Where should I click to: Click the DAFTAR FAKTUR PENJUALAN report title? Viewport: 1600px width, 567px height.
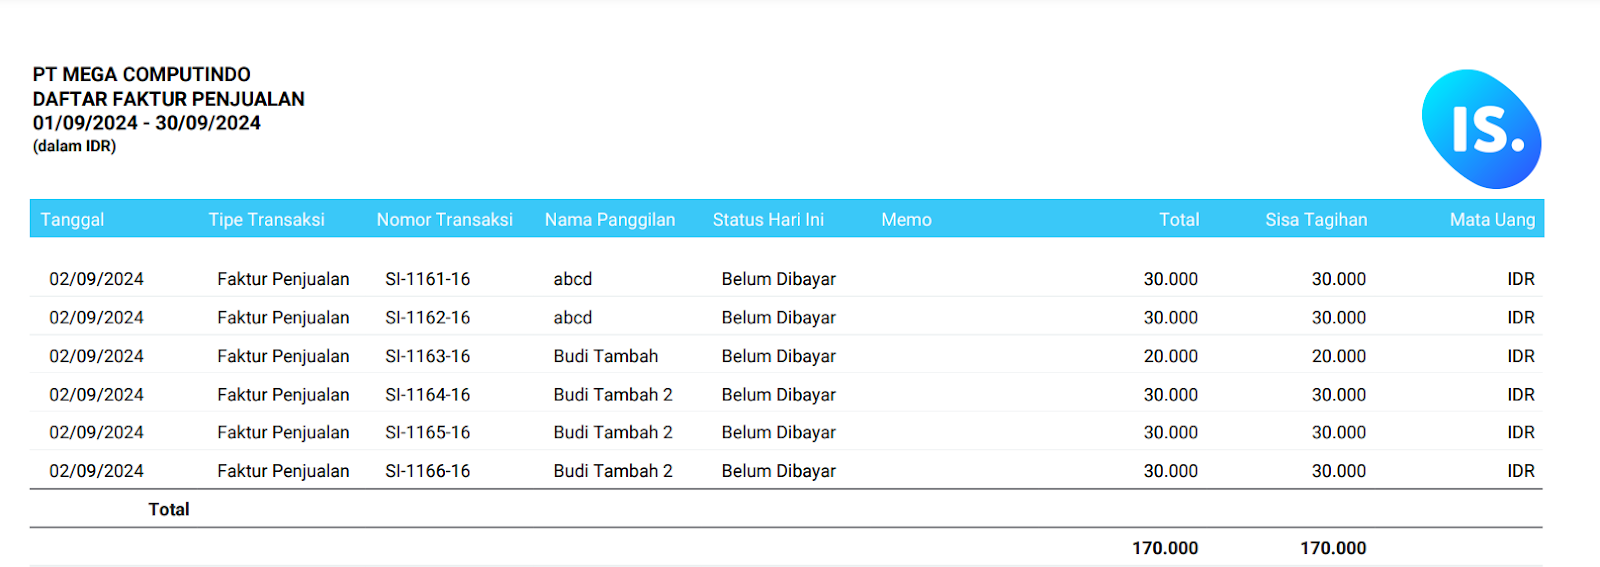click(x=168, y=99)
